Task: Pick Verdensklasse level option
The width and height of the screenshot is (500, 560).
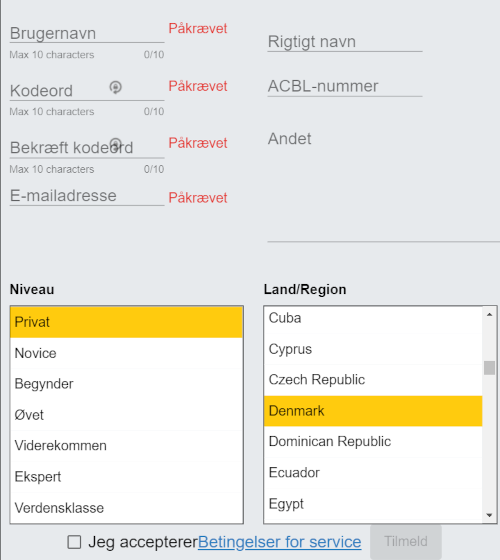Action: [126, 508]
